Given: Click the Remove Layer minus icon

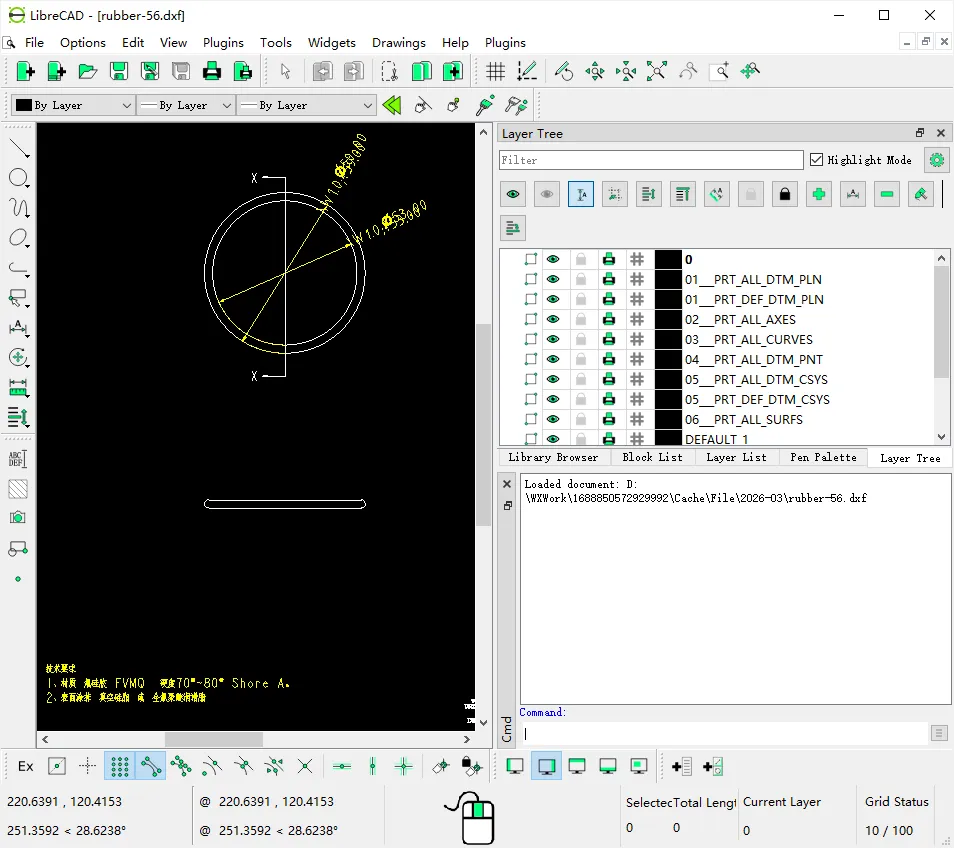Looking at the screenshot, I should (x=887, y=195).
